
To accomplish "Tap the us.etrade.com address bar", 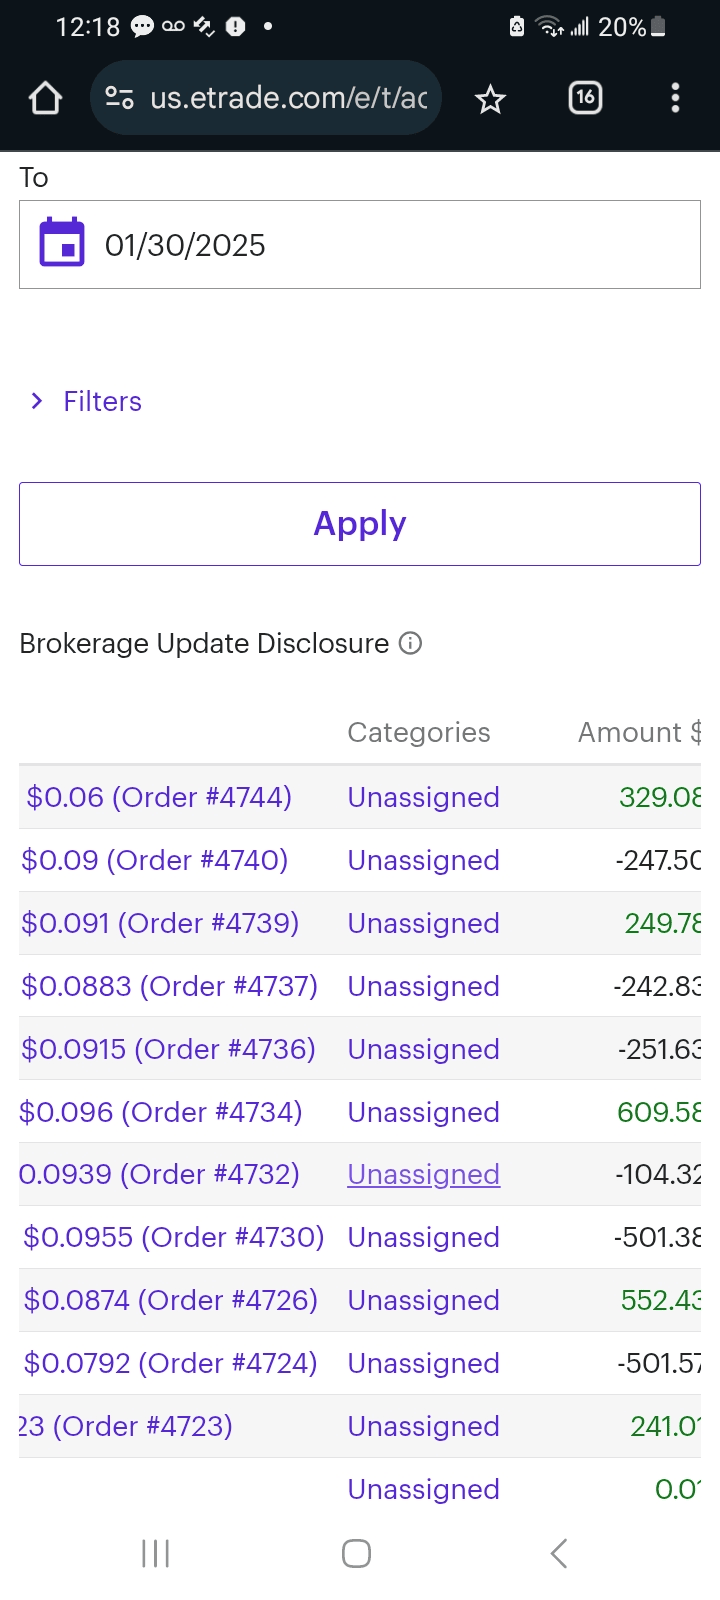I will point(288,98).
